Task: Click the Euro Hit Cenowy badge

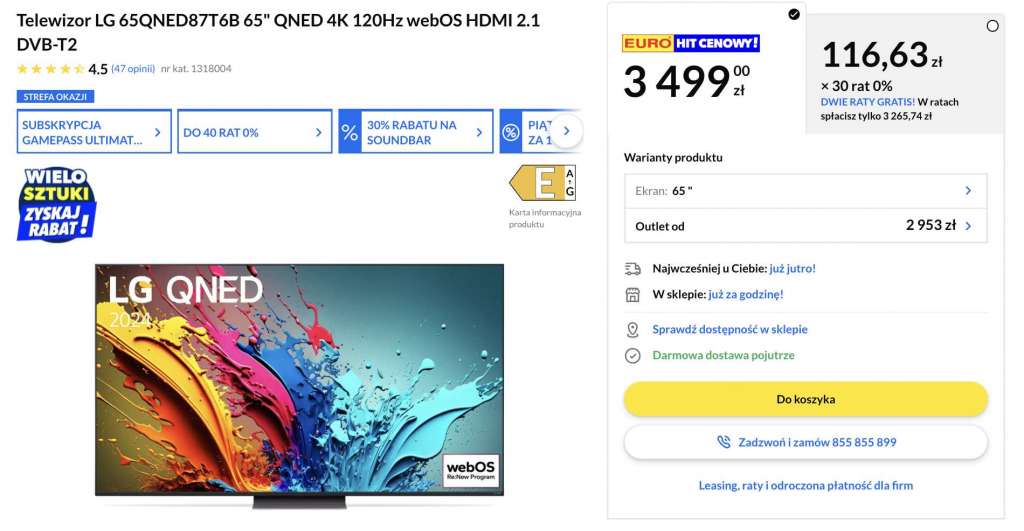Action: tap(690, 43)
